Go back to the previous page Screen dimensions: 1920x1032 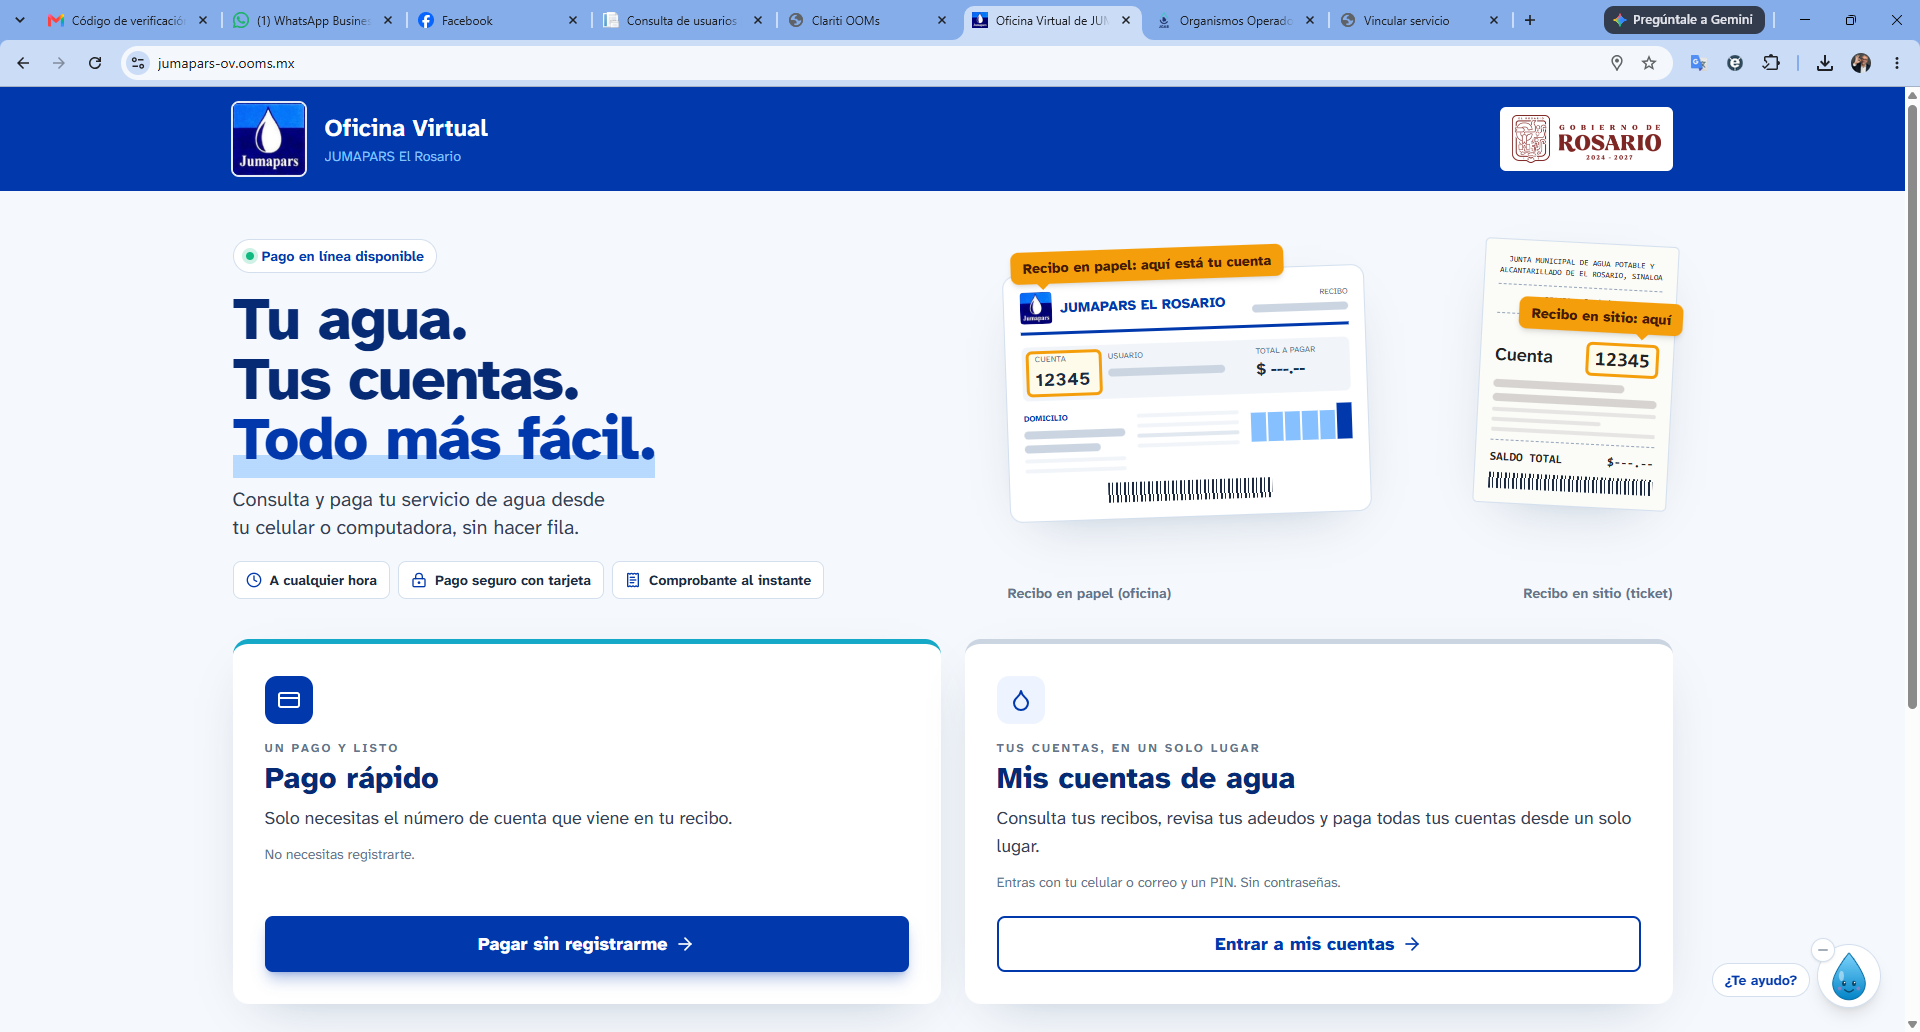coord(23,63)
